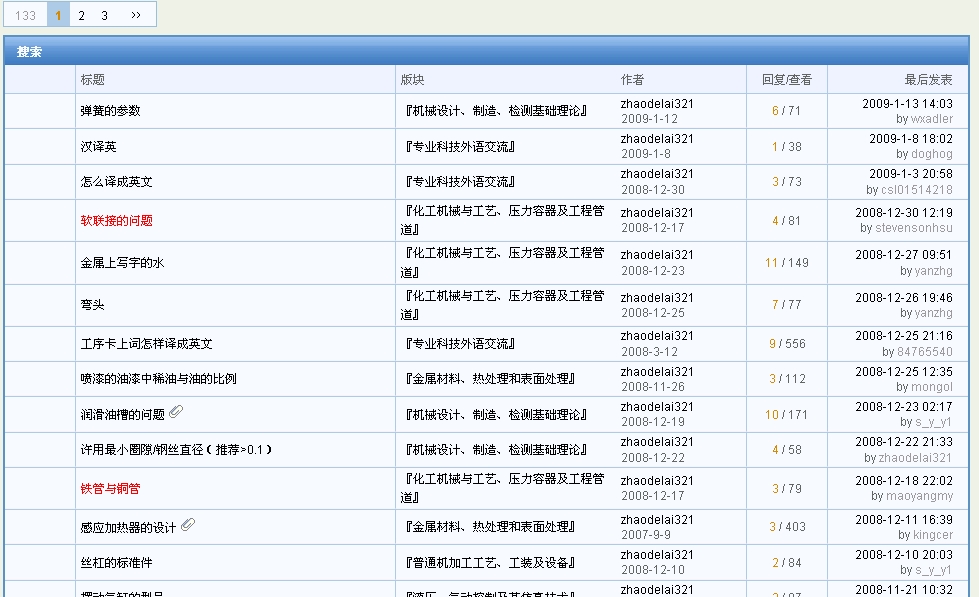Image resolution: width=979 pixels, height=597 pixels.
Task: Click 最后发表 column header
Action: (928, 80)
